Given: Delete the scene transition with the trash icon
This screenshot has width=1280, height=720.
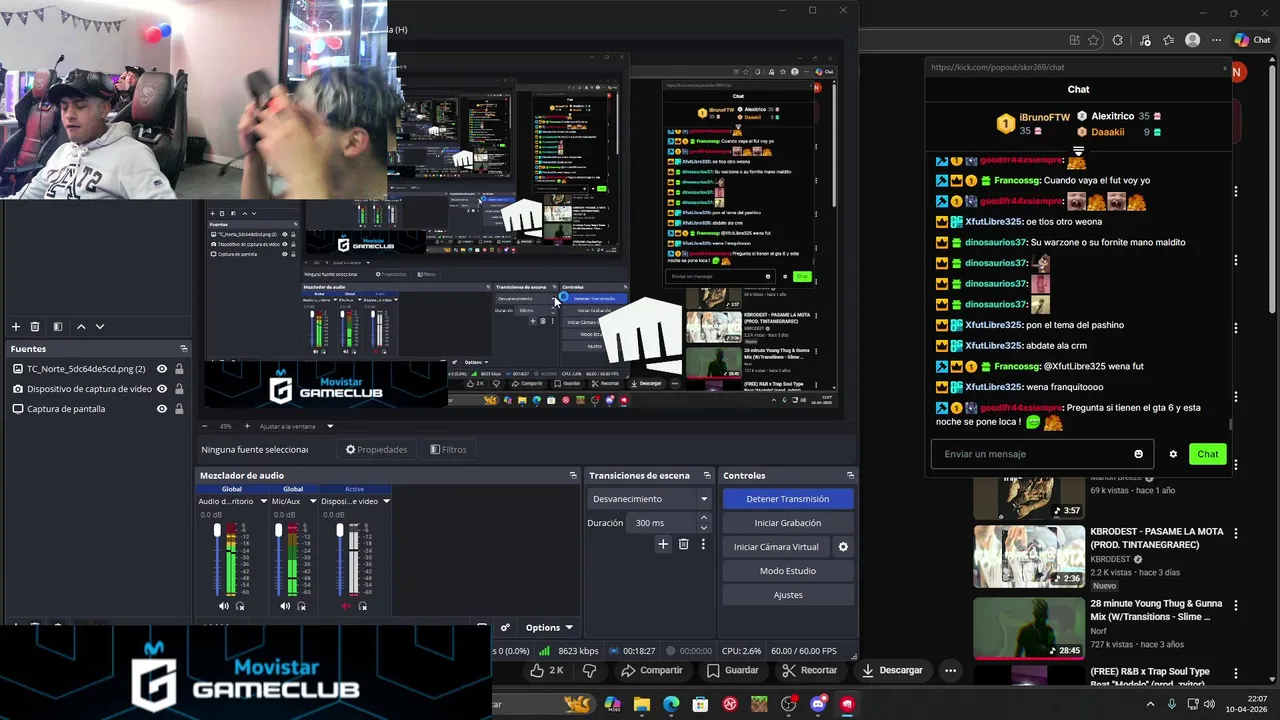Looking at the screenshot, I should pos(683,544).
